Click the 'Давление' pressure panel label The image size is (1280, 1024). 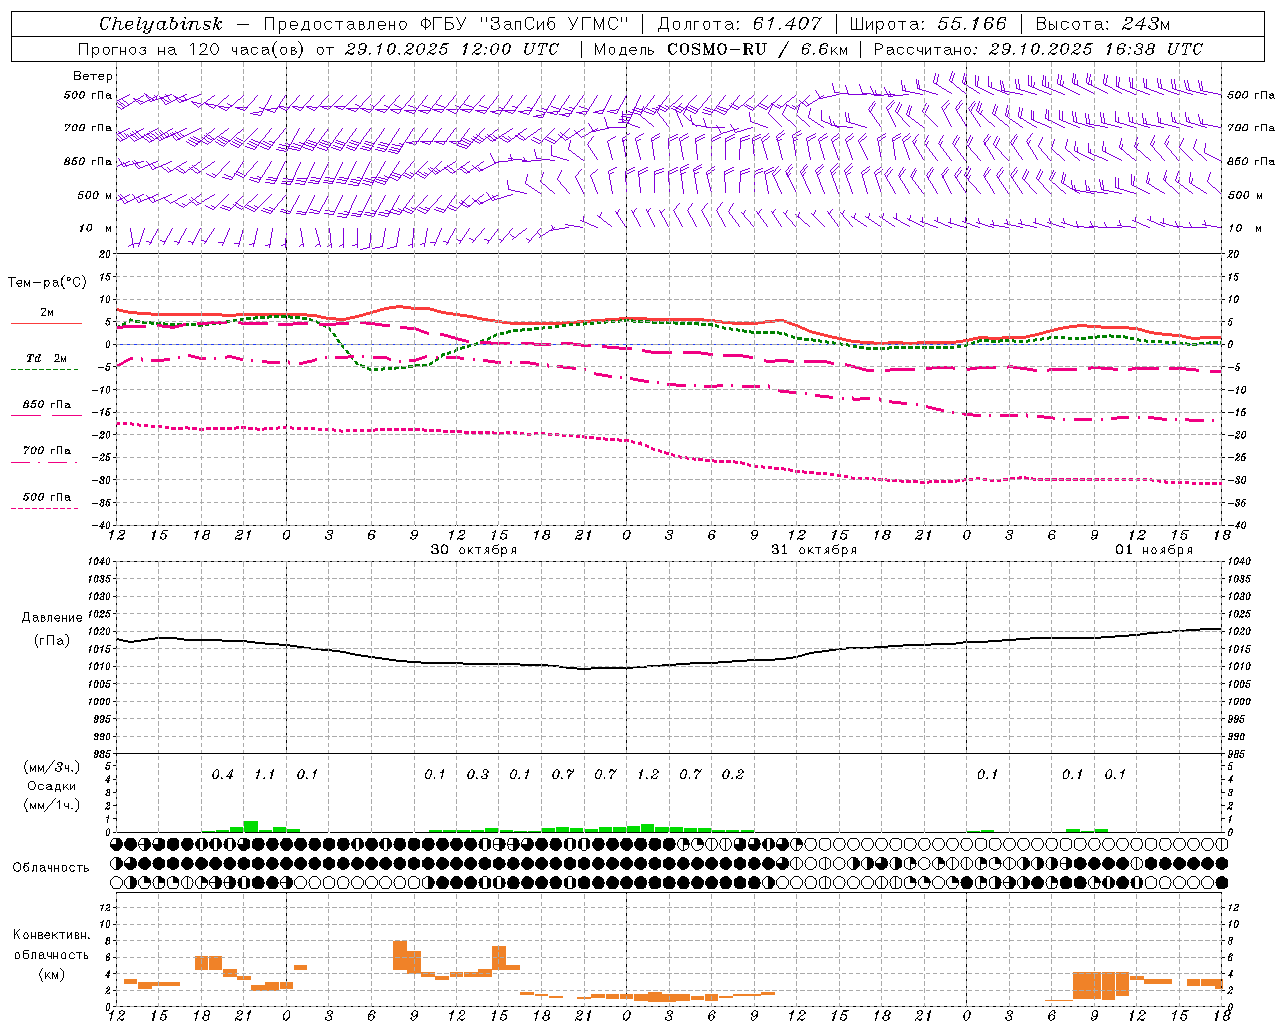tap(51, 618)
